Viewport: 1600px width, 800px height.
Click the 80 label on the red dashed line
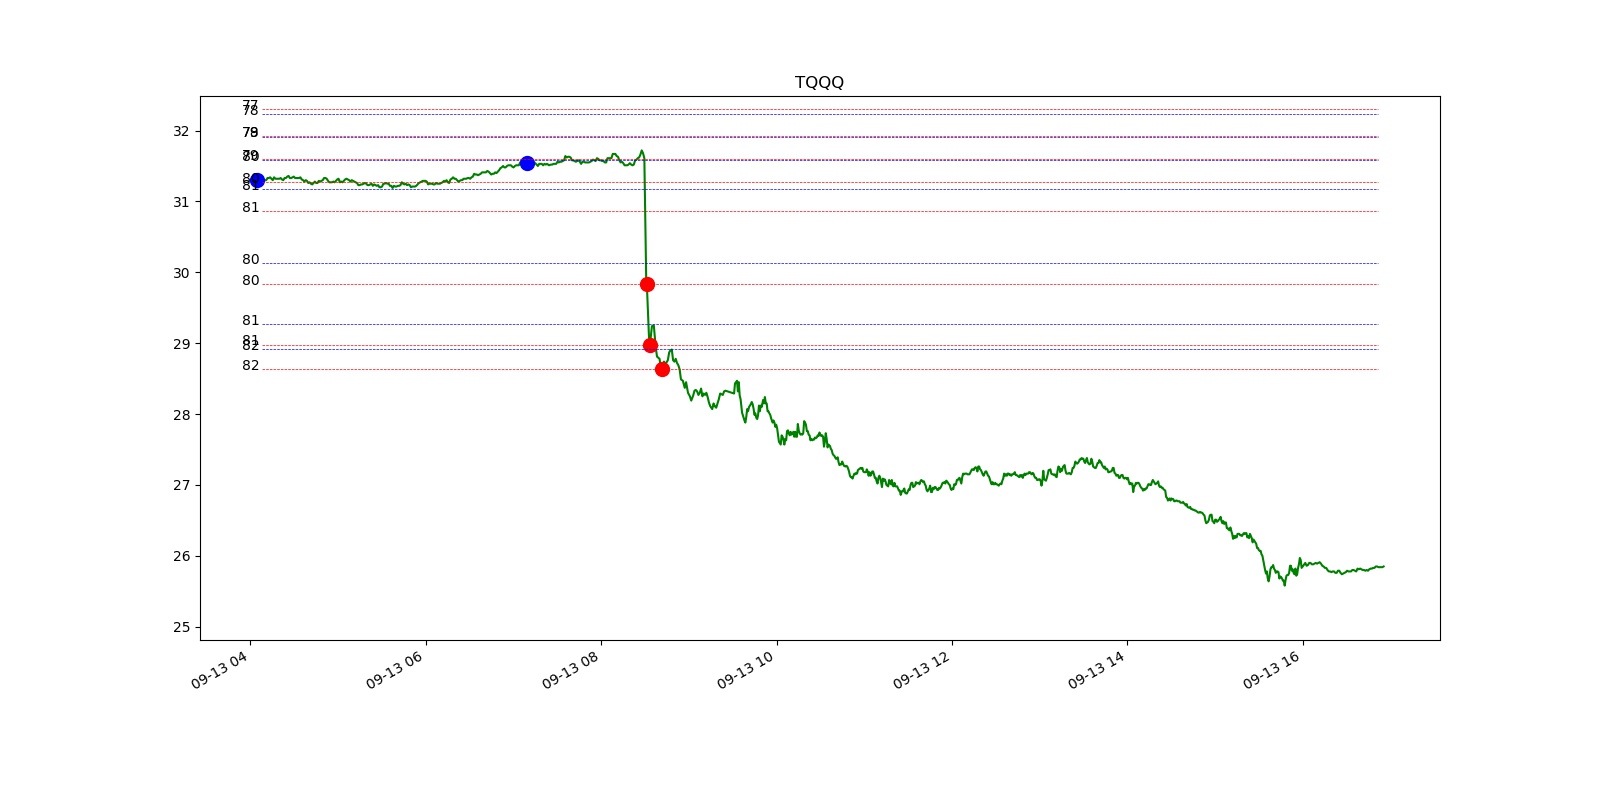250,281
